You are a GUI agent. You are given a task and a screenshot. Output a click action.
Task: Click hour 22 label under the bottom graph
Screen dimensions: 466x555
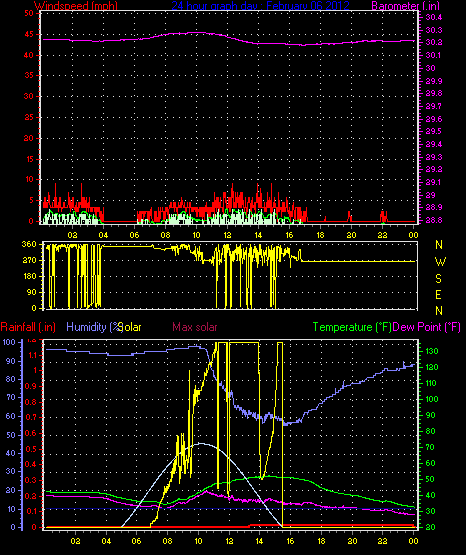[382, 541]
